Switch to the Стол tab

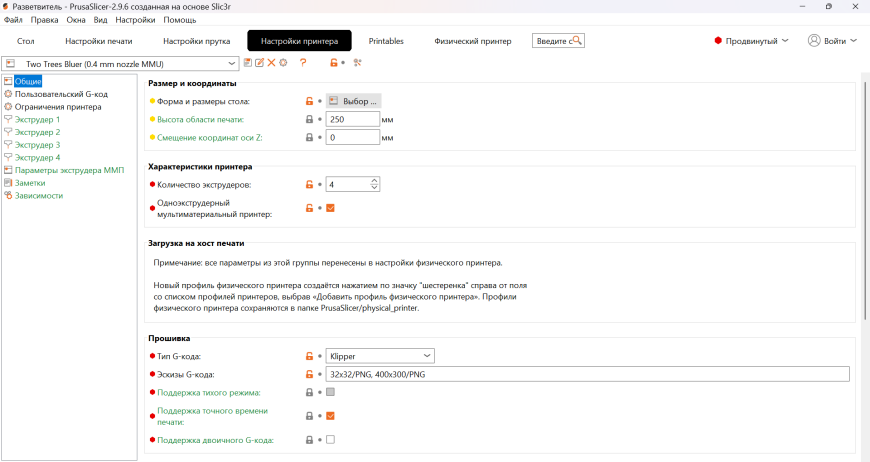(x=26, y=41)
